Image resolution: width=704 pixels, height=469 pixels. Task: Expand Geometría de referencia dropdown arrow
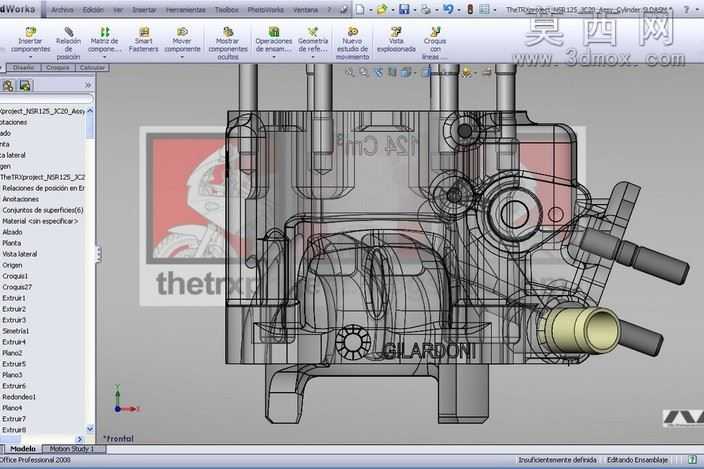click(x=313, y=57)
